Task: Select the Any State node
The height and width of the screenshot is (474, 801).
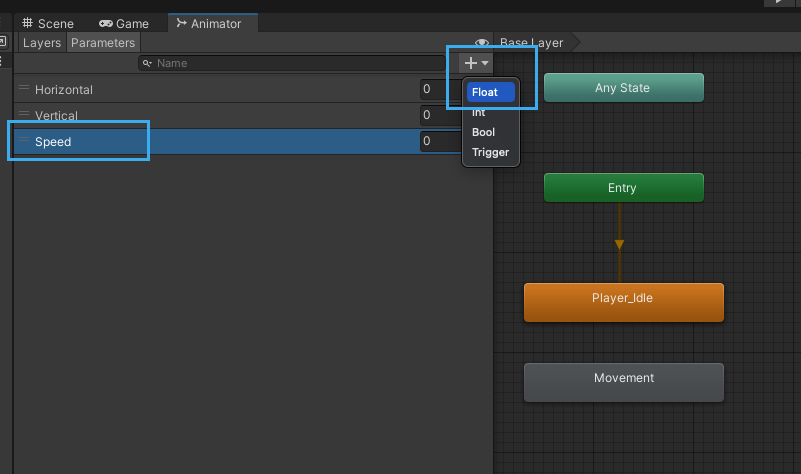Action: coord(623,88)
